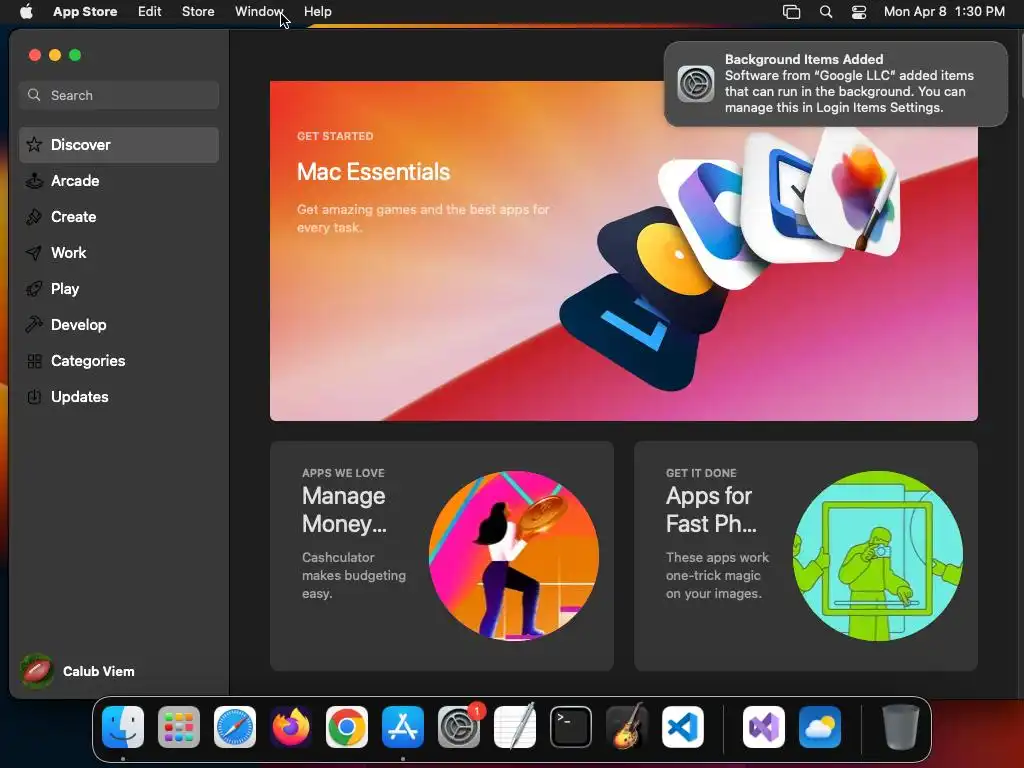The height and width of the screenshot is (768, 1024).
Task: Select Discover in the sidebar
Action: (119, 145)
